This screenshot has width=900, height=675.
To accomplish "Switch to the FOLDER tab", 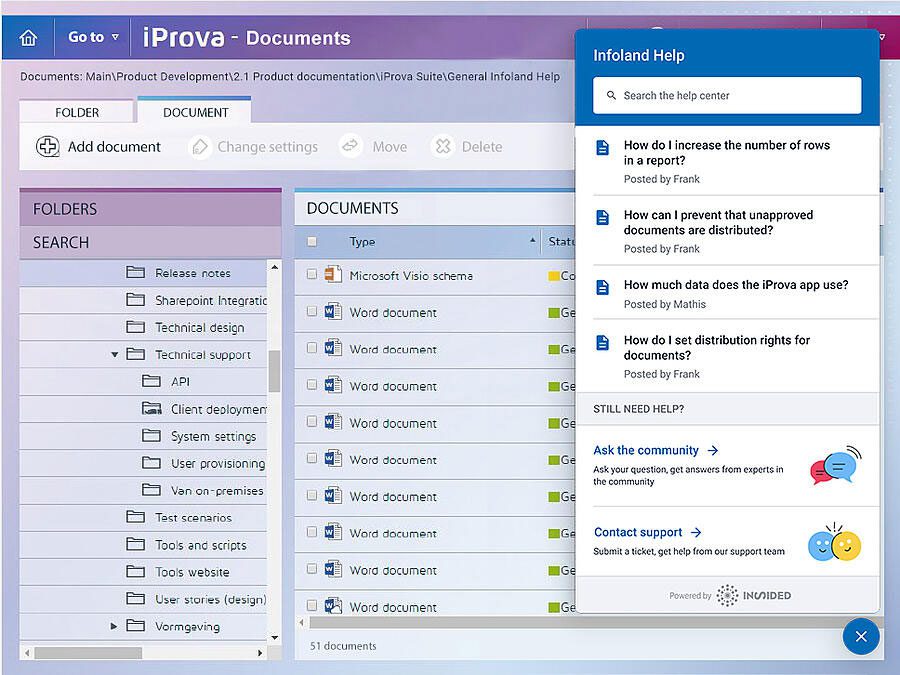I will [77, 112].
